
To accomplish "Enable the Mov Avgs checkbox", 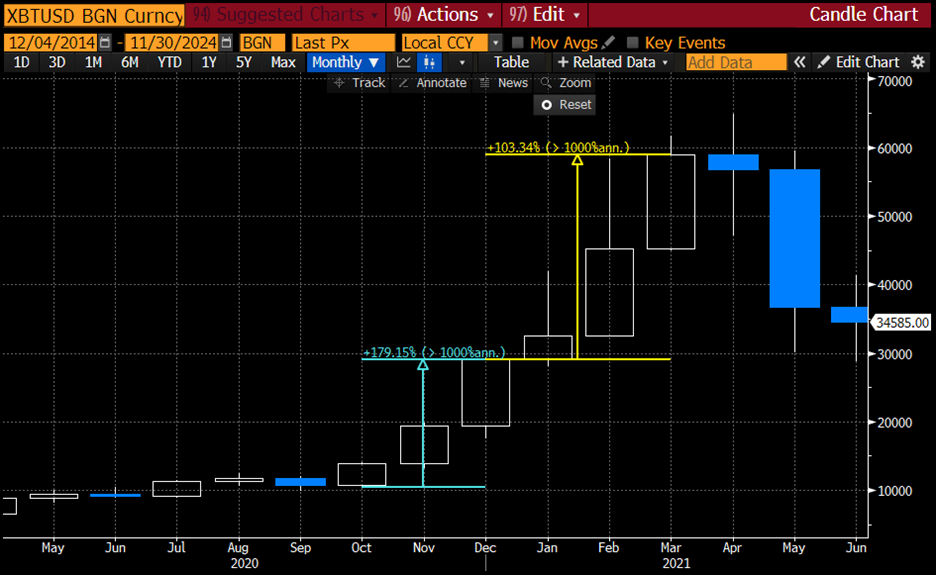I will pyautogui.click(x=518, y=42).
